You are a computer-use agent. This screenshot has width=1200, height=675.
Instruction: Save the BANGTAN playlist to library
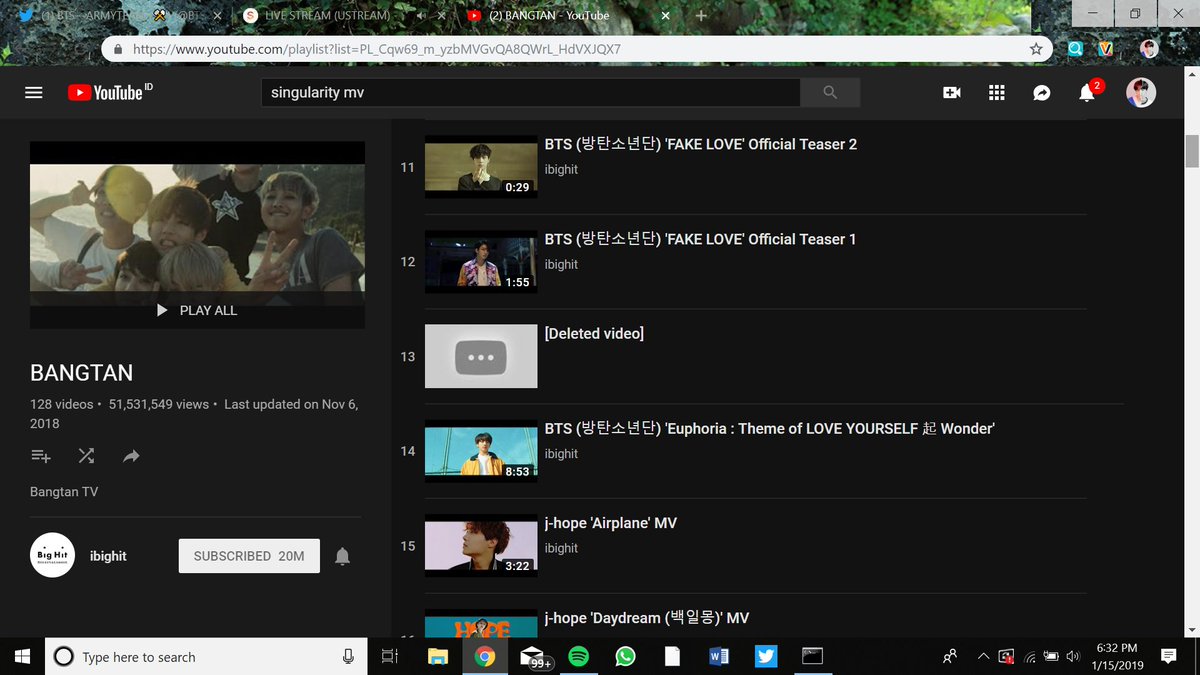point(41,456)
